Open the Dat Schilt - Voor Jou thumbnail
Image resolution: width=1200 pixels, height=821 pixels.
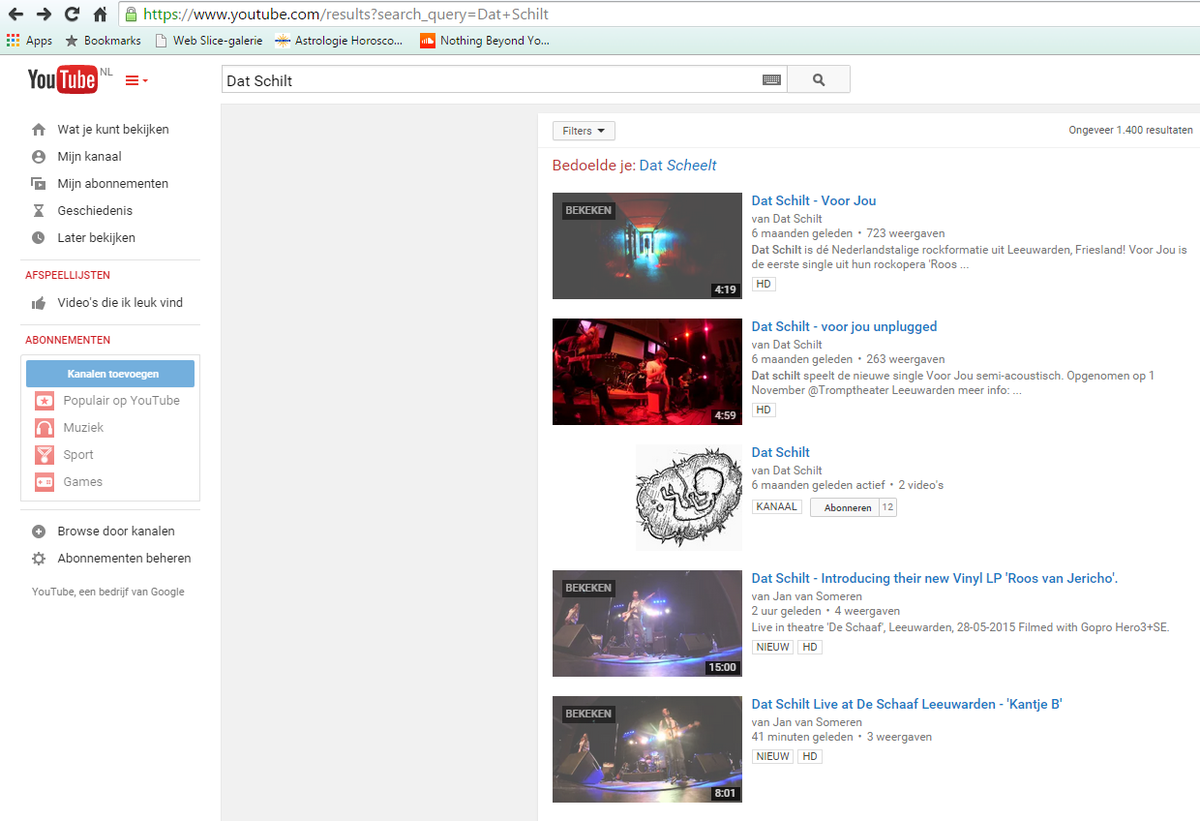[x=647, y=246]
